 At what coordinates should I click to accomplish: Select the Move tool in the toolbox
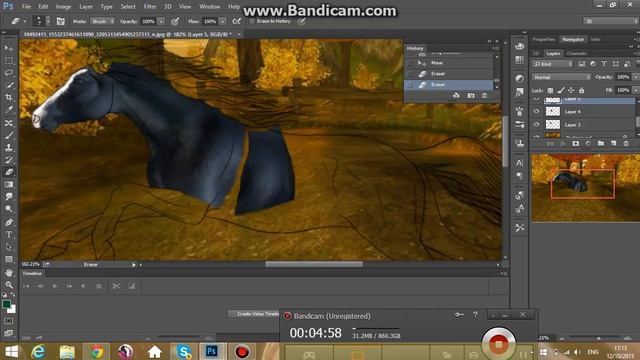(x=9, y=48)
